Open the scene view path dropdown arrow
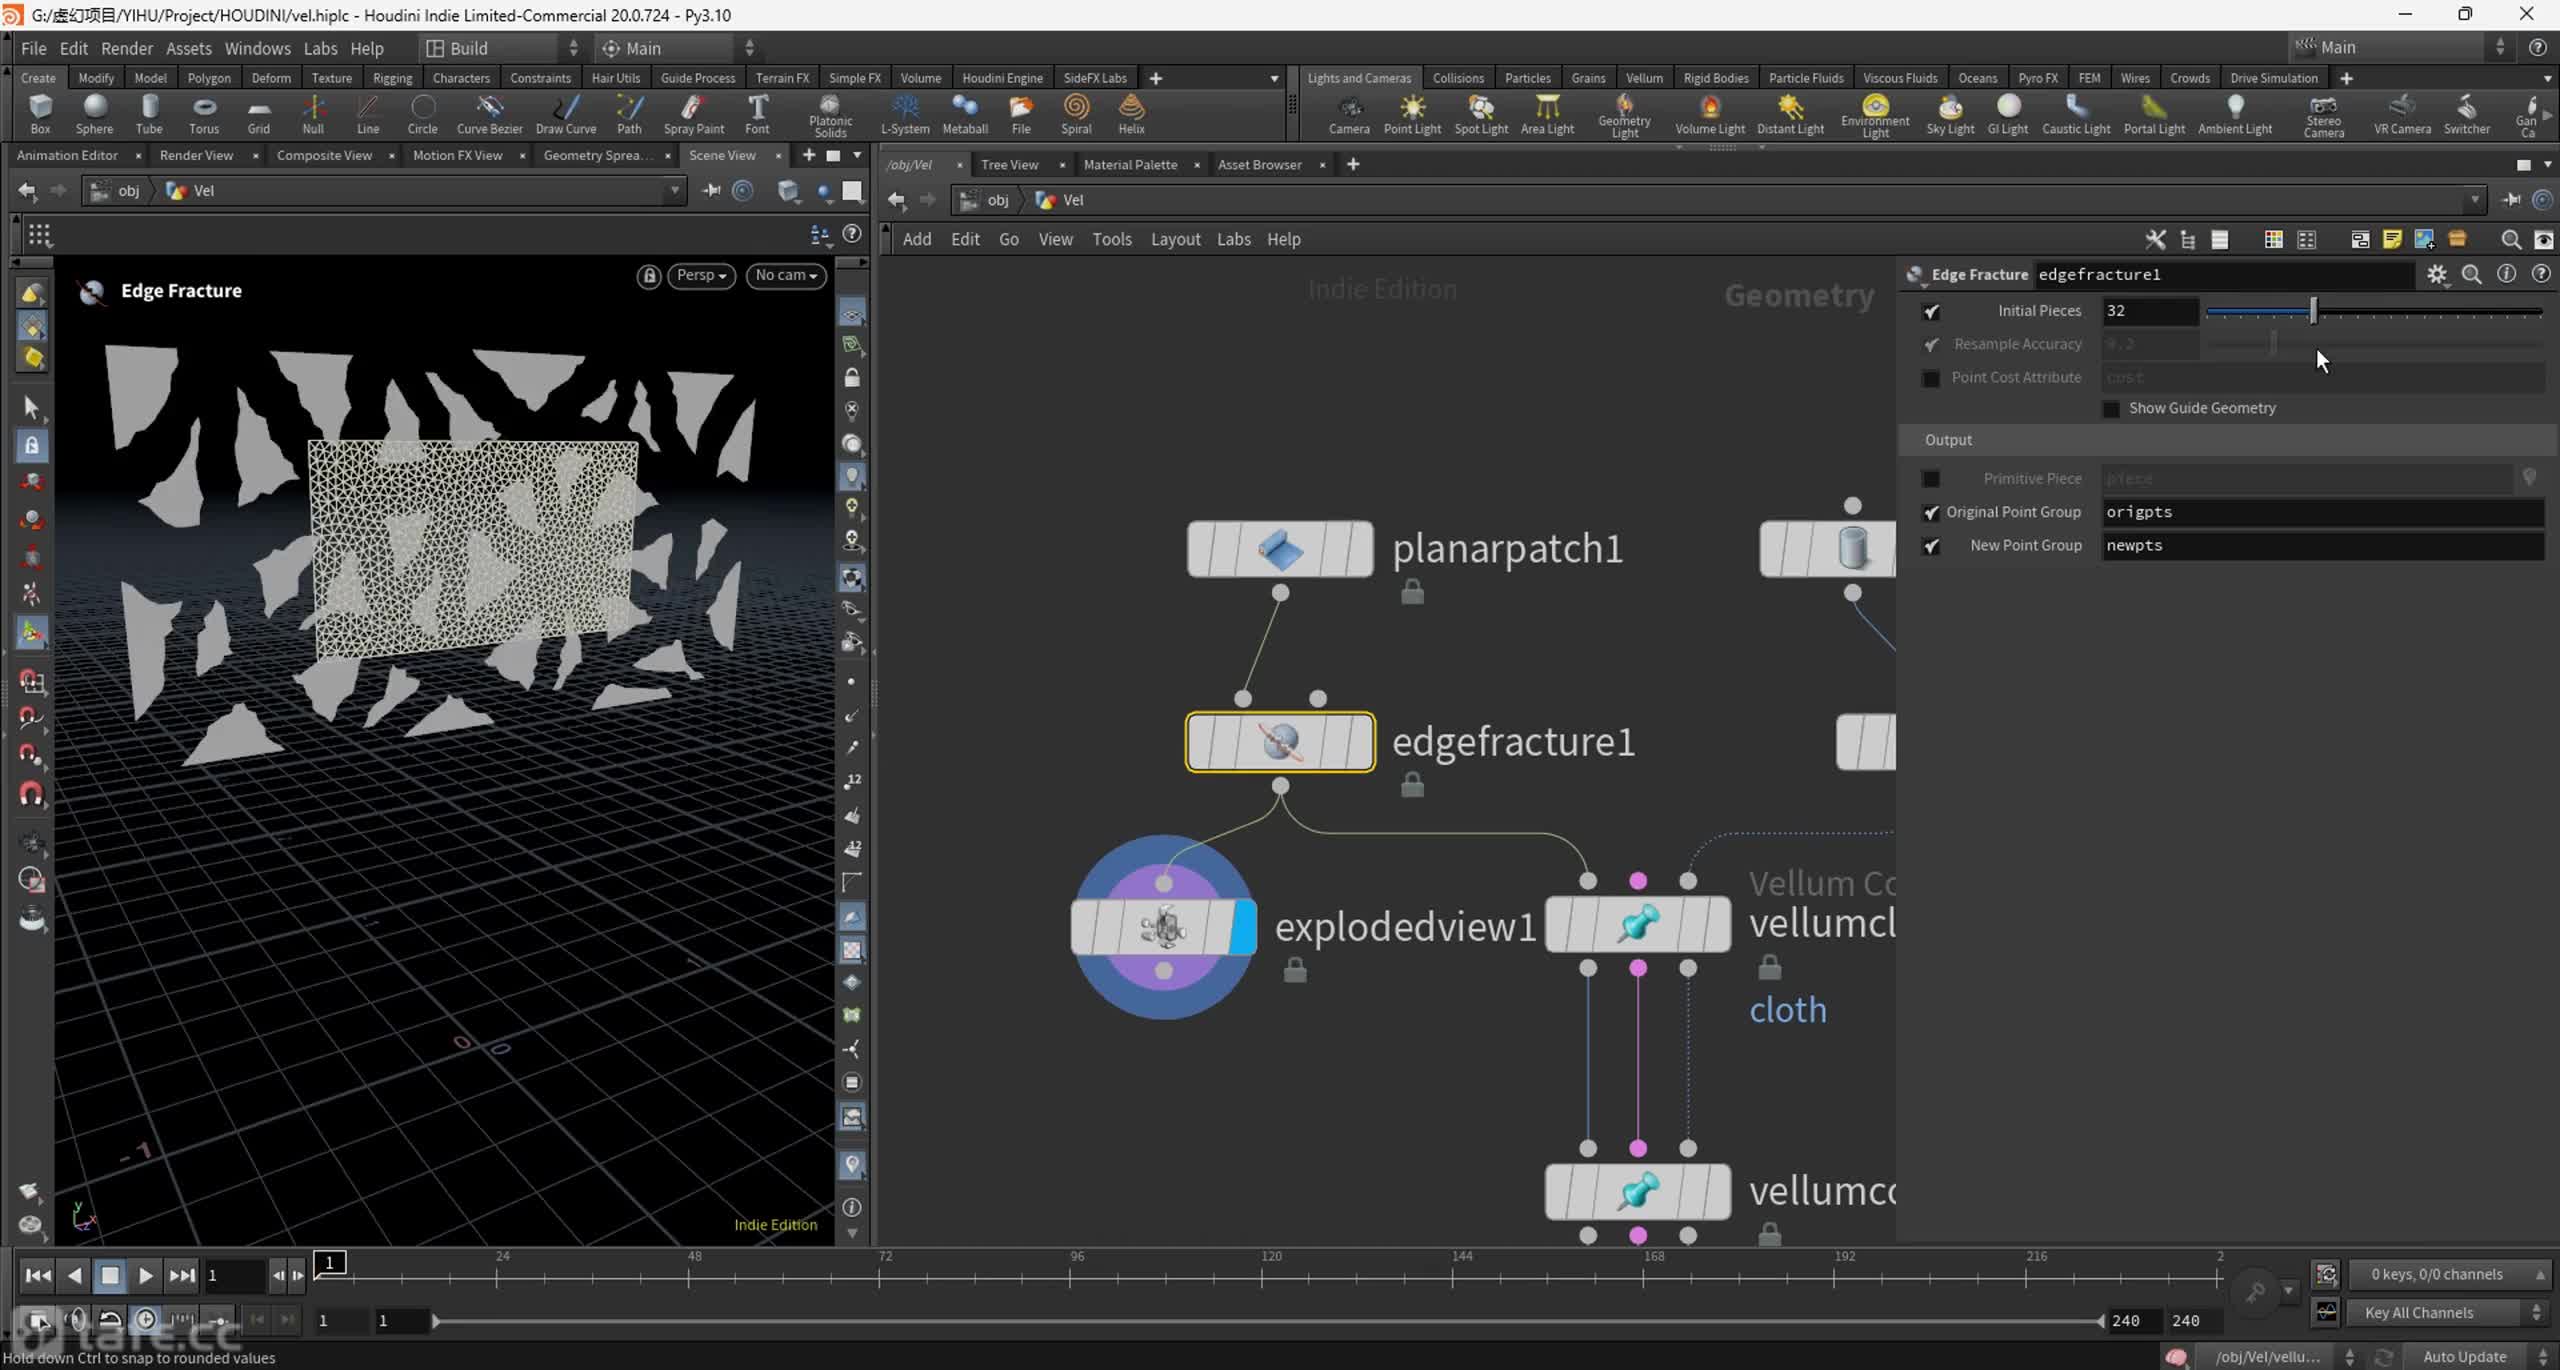 pyautogui.click(x=675, y=190)
